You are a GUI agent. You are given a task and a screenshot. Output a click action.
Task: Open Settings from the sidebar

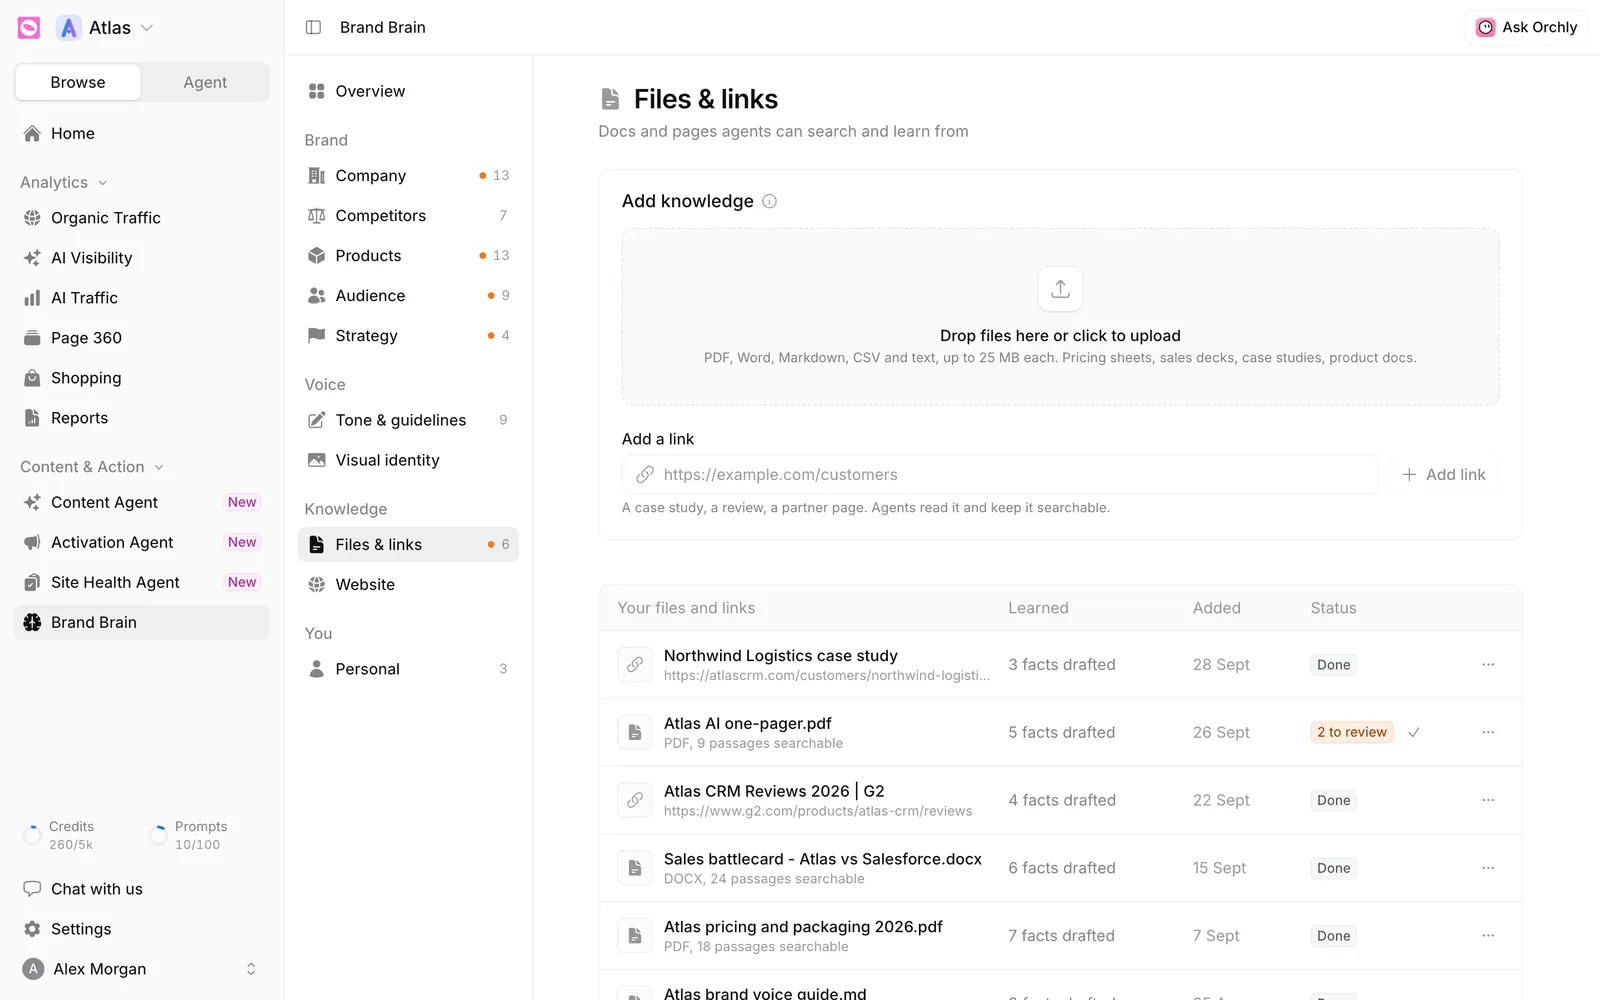point(142,929)
